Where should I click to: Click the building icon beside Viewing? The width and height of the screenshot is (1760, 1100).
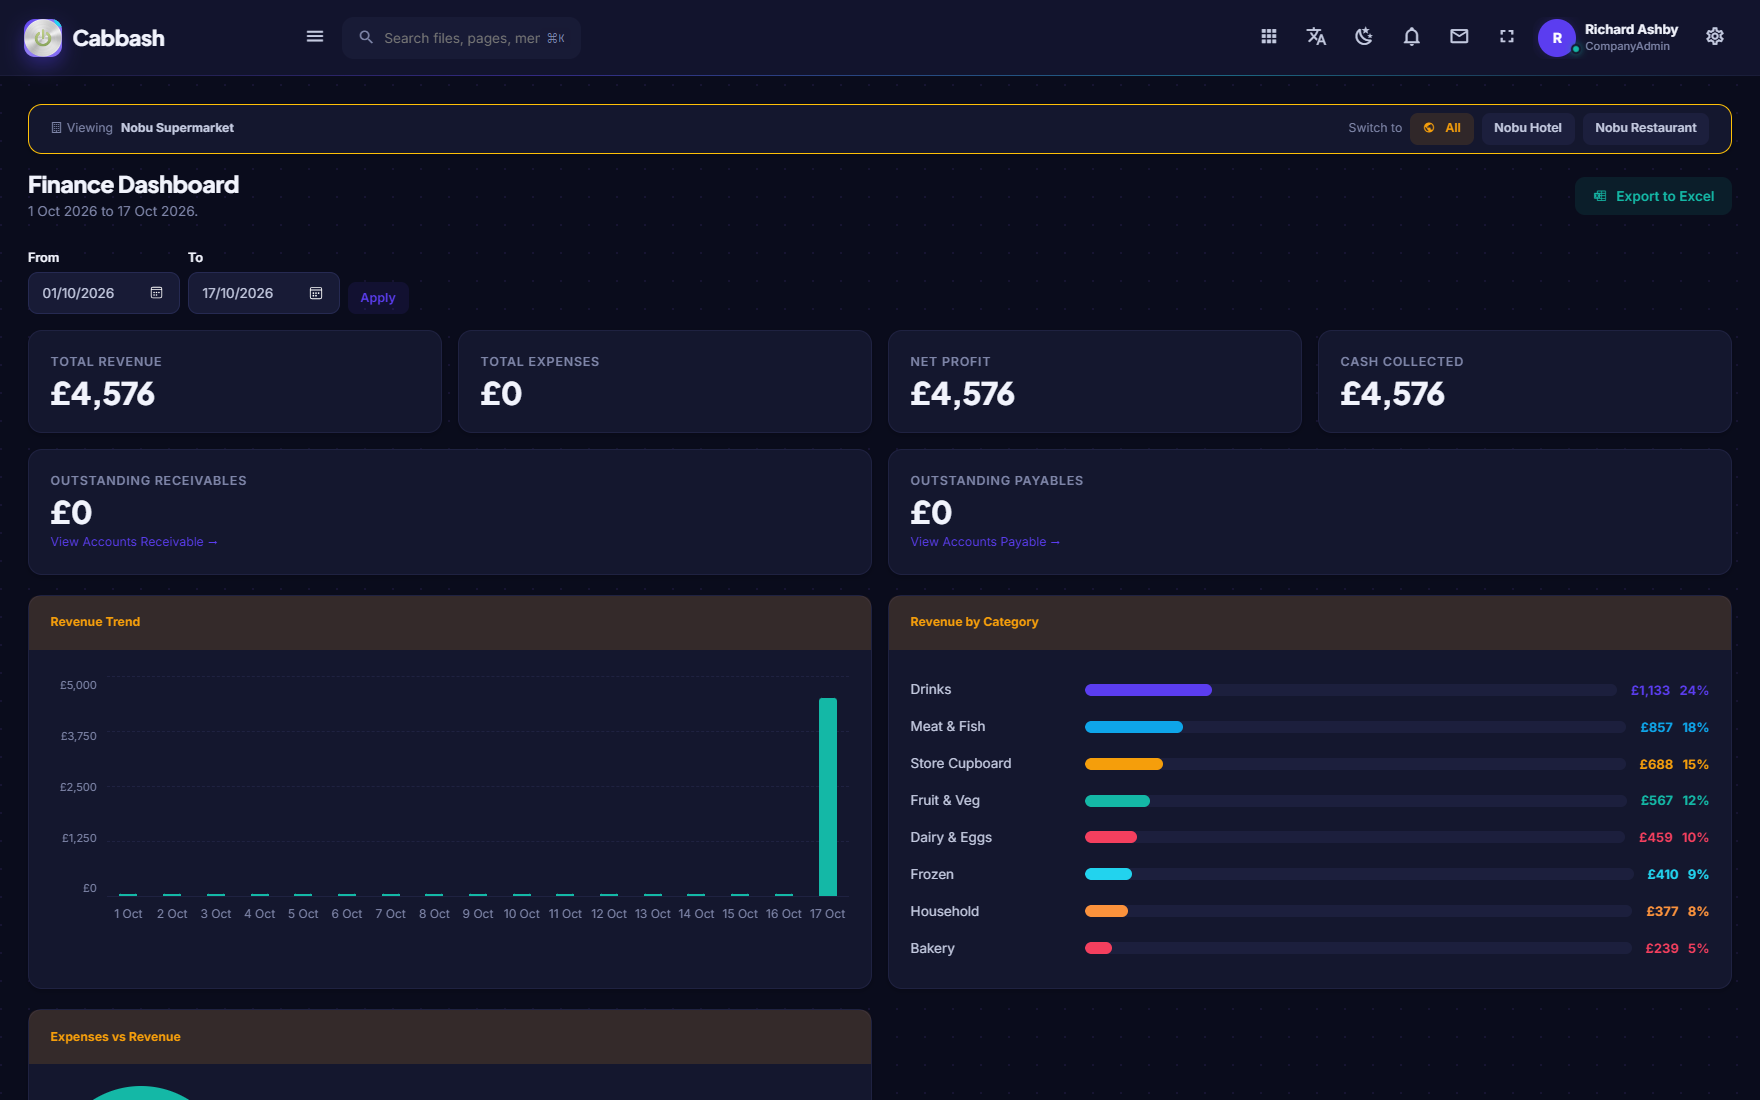56,128
